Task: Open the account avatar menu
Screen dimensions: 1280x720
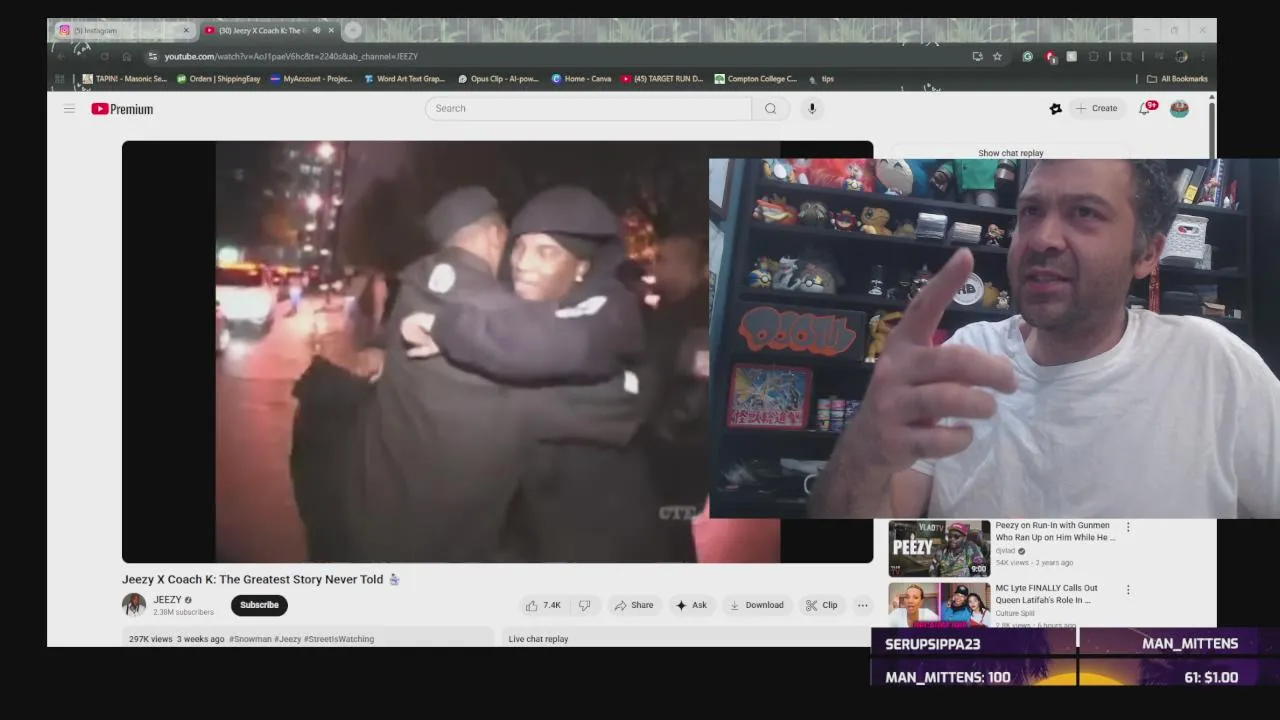Action: coord(1180,108)
